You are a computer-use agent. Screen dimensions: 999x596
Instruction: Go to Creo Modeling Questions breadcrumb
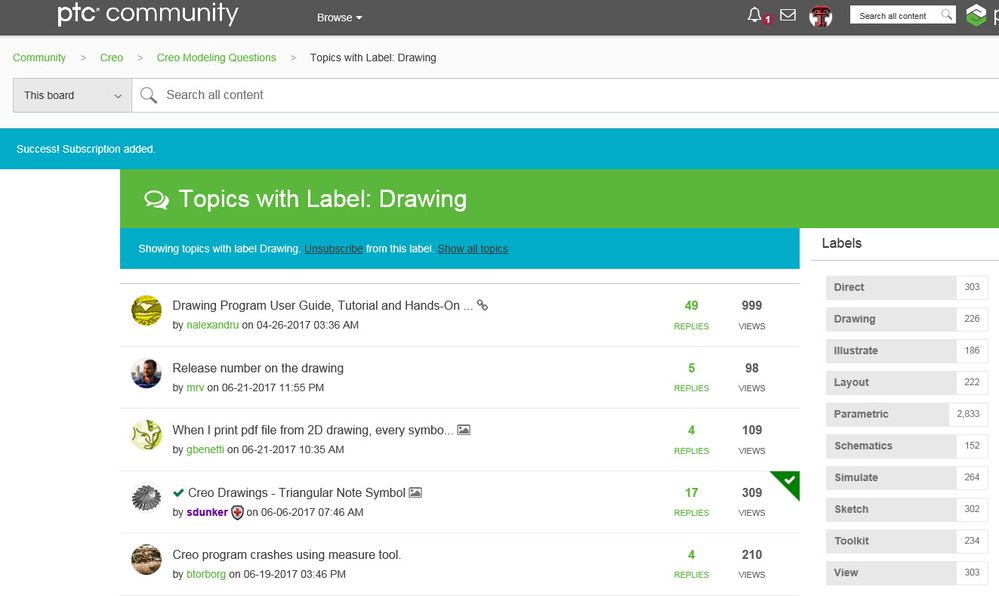(x=217, y=57)
